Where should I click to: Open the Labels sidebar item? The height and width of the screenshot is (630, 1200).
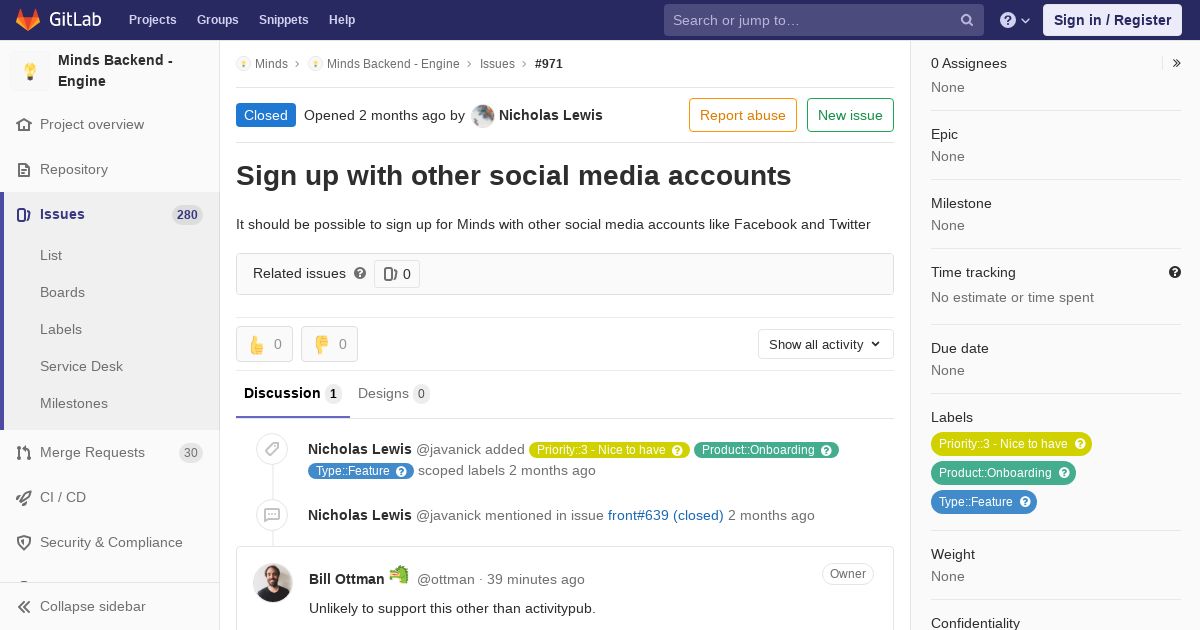tap(61, 329)
